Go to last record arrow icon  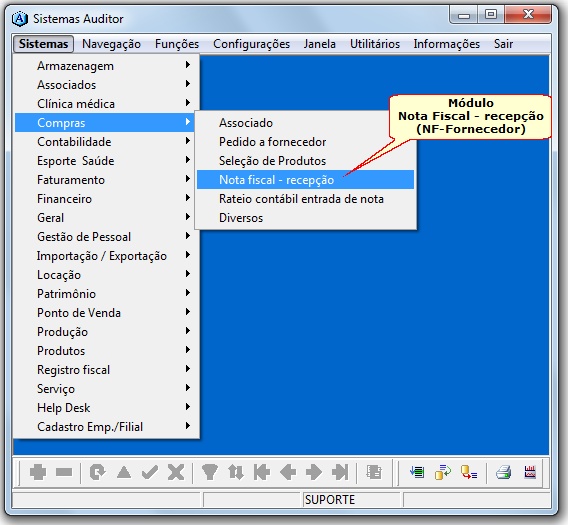(340, 472)
